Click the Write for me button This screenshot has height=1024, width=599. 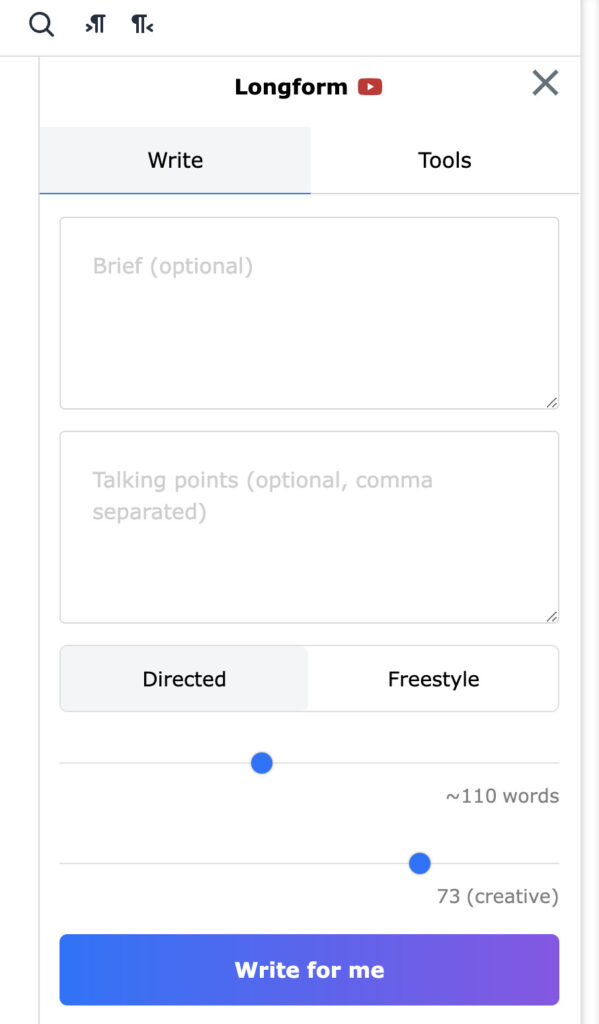coord(309,969)
